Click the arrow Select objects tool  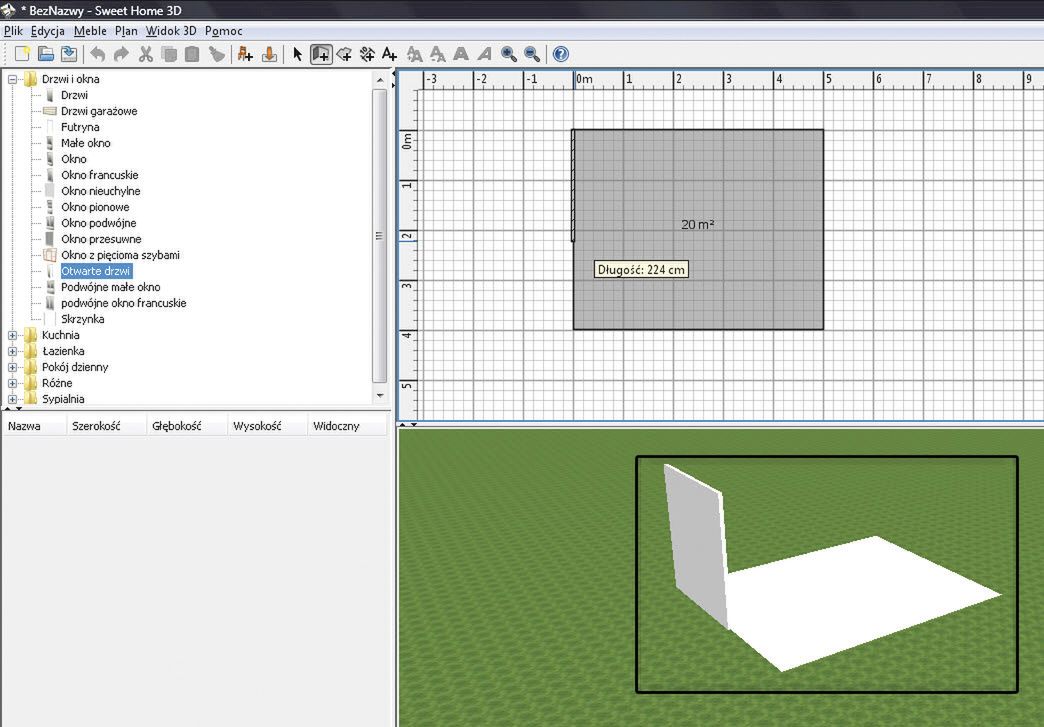297,54
